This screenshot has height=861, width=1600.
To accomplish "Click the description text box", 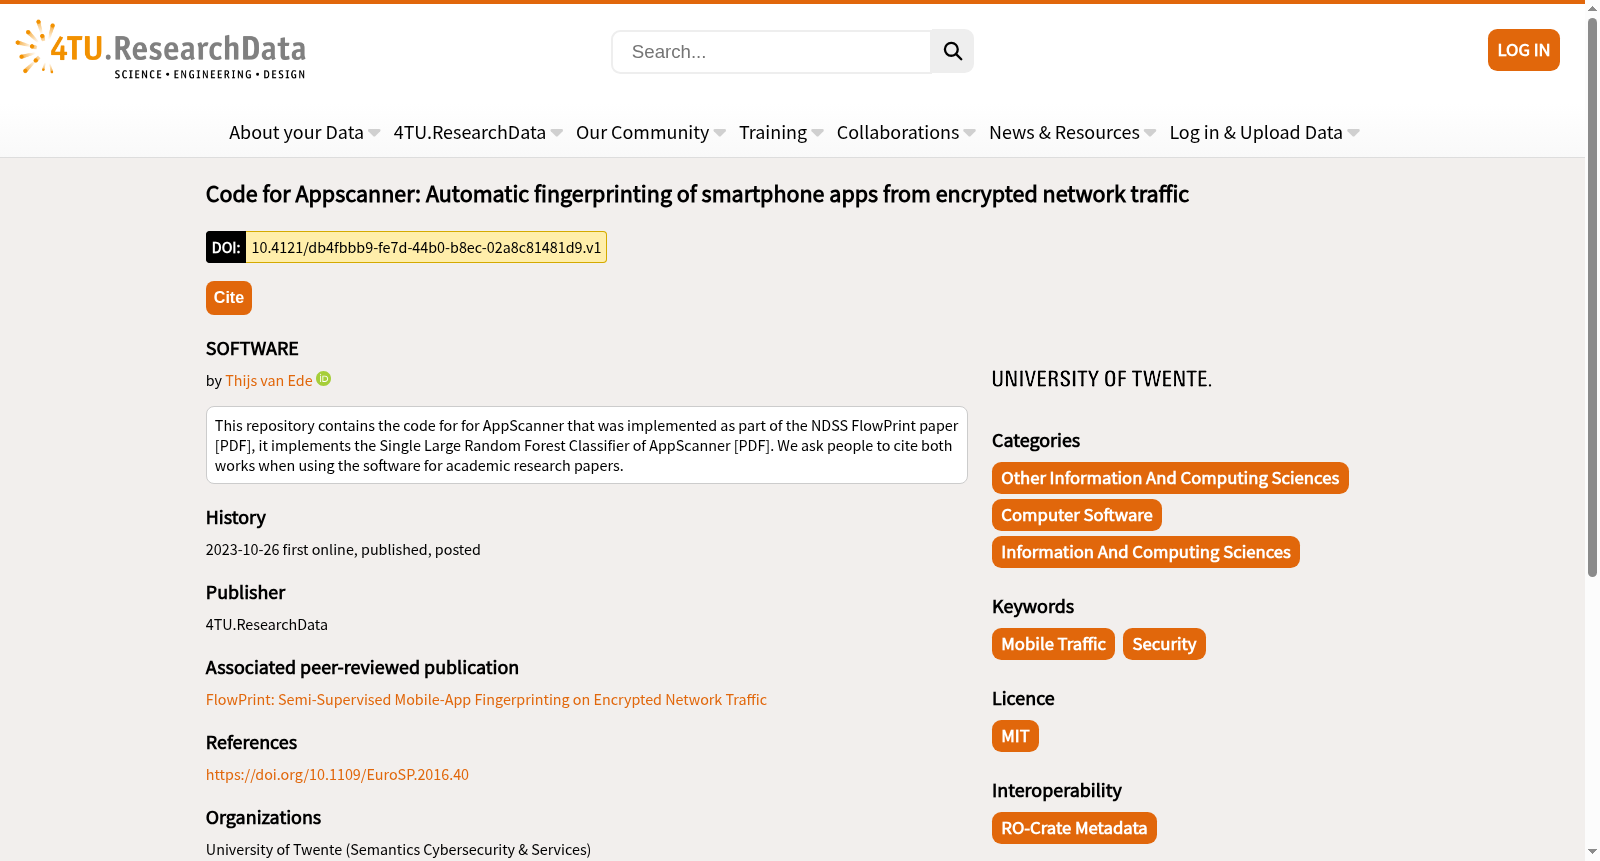I will pos(587,445).
